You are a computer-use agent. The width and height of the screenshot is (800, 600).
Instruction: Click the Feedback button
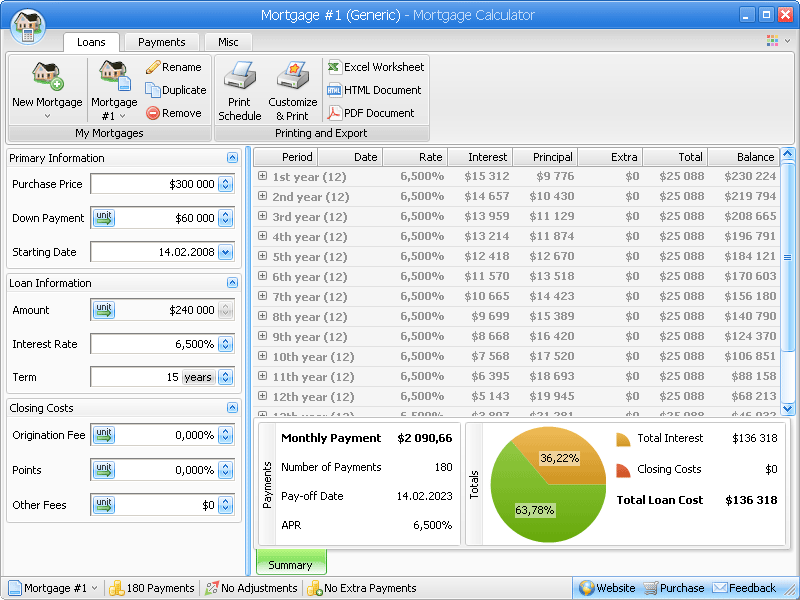(x=744, y=588)
